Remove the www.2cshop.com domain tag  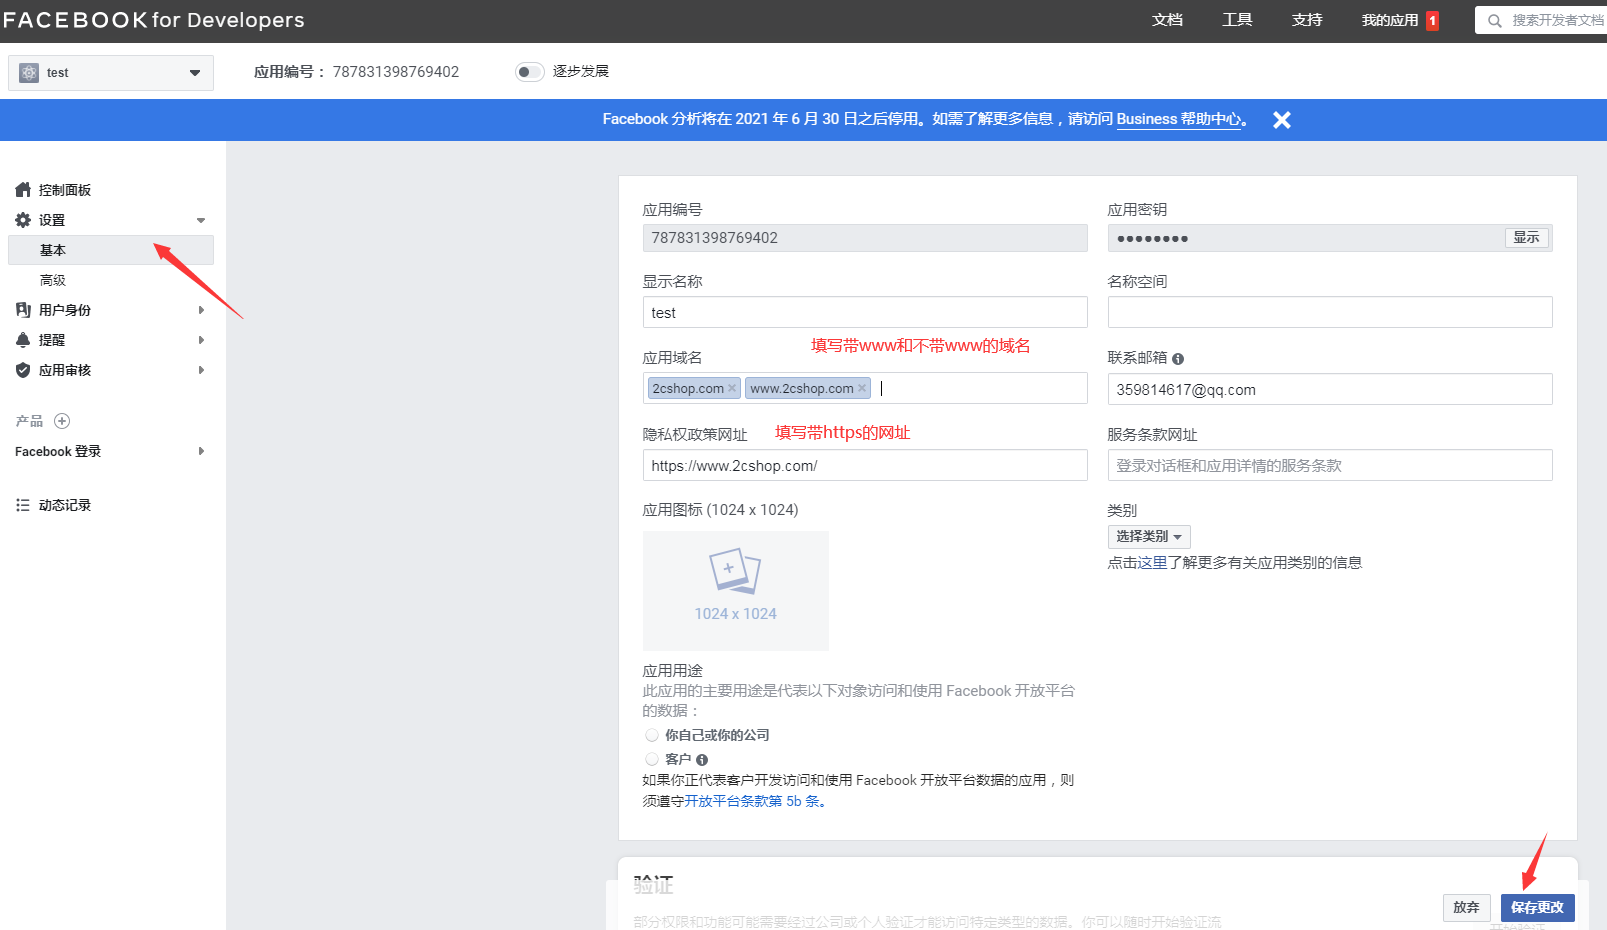coord(862,388)
